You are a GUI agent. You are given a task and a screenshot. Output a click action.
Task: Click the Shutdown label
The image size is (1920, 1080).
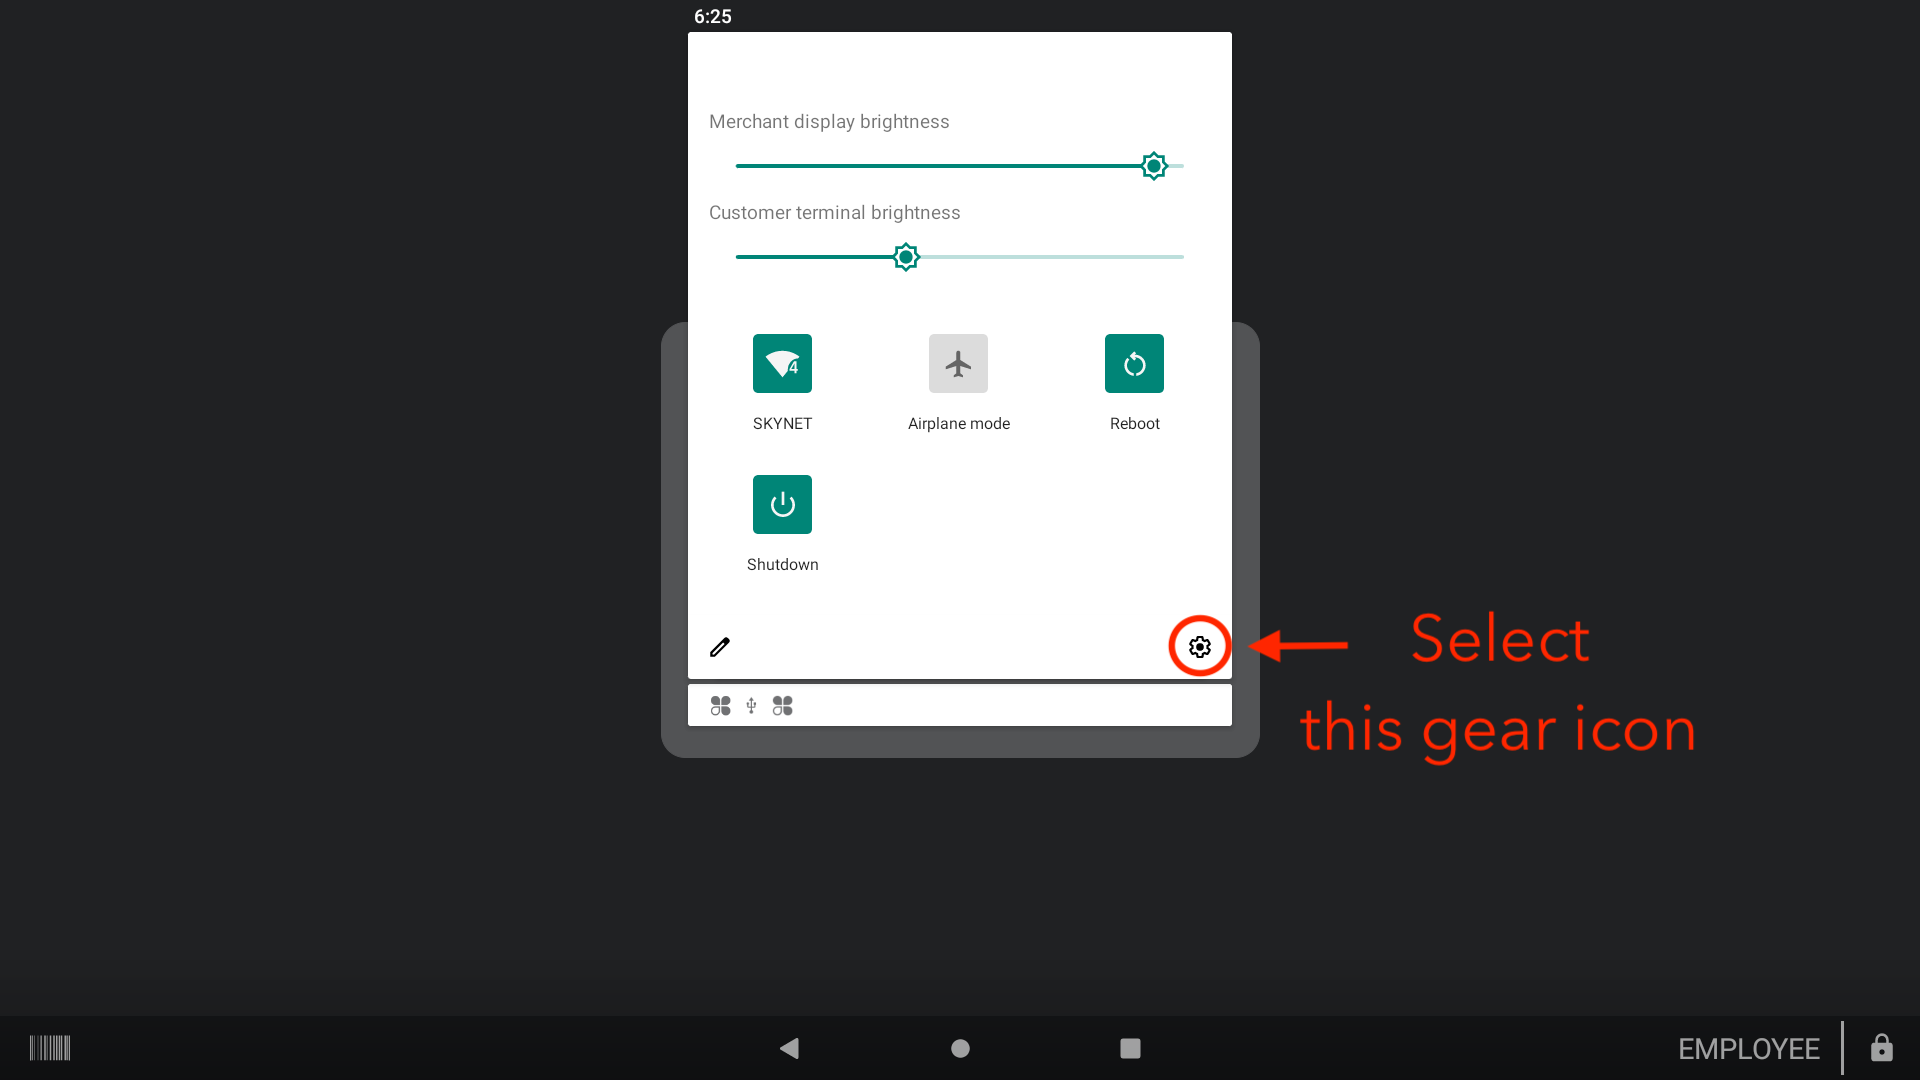(x=783, y=565)
